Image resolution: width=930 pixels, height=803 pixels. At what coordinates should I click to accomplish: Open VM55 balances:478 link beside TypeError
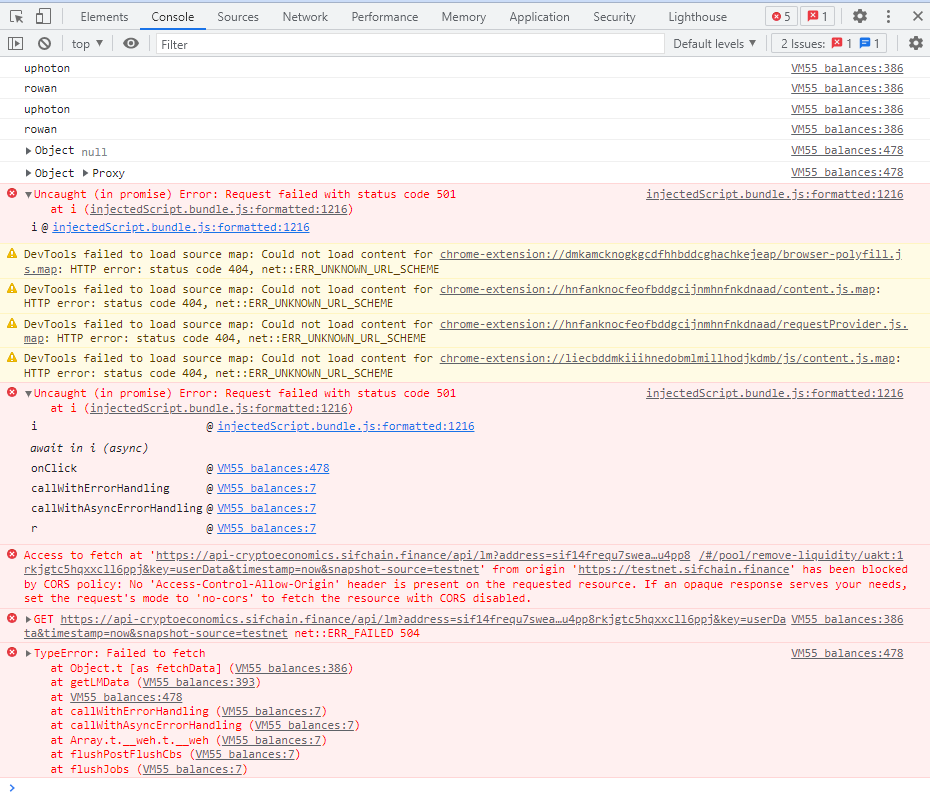(x=847, y=653)
